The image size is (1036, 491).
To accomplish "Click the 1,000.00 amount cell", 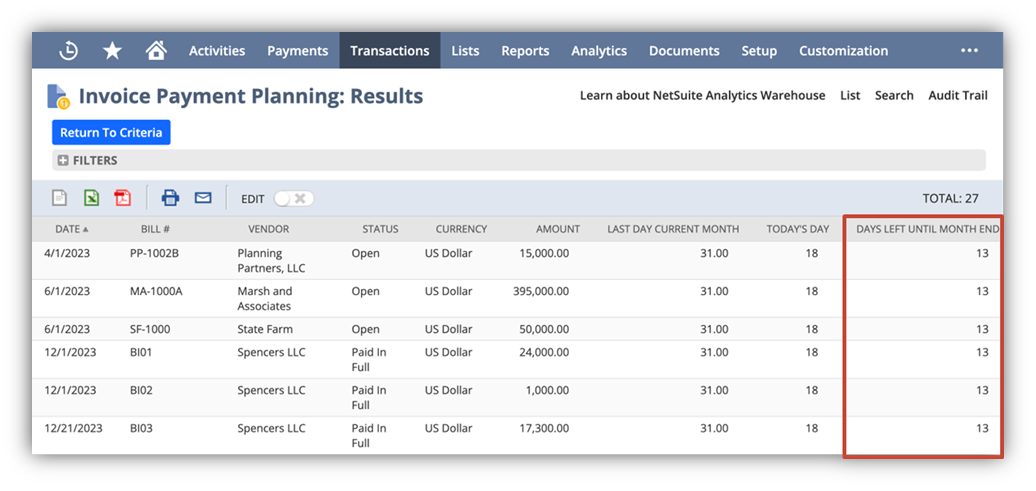I will click(547, 390).
